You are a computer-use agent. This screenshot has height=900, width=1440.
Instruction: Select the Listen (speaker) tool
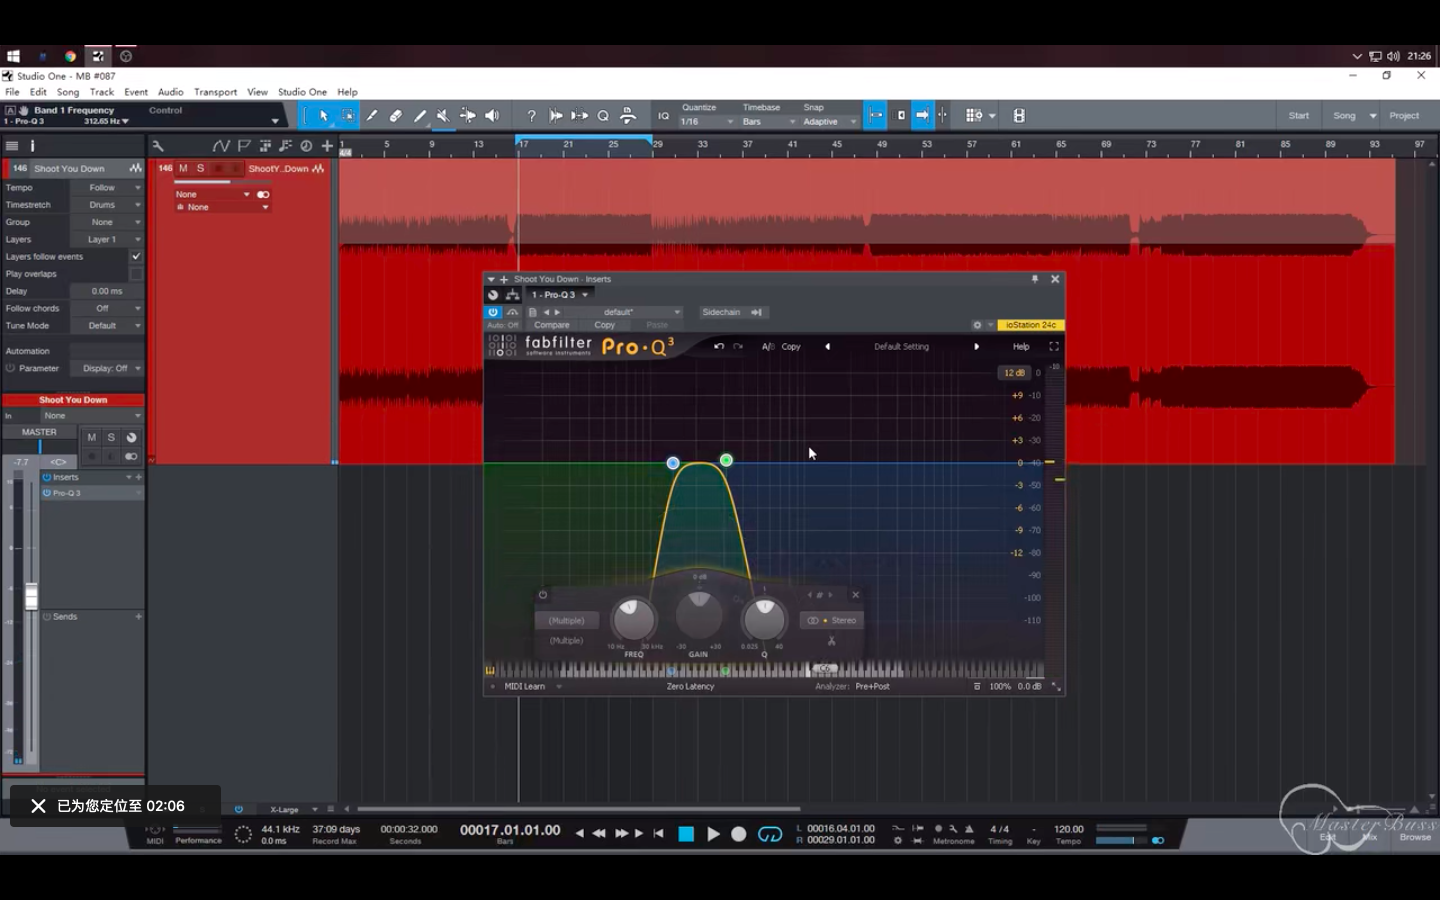492,116
